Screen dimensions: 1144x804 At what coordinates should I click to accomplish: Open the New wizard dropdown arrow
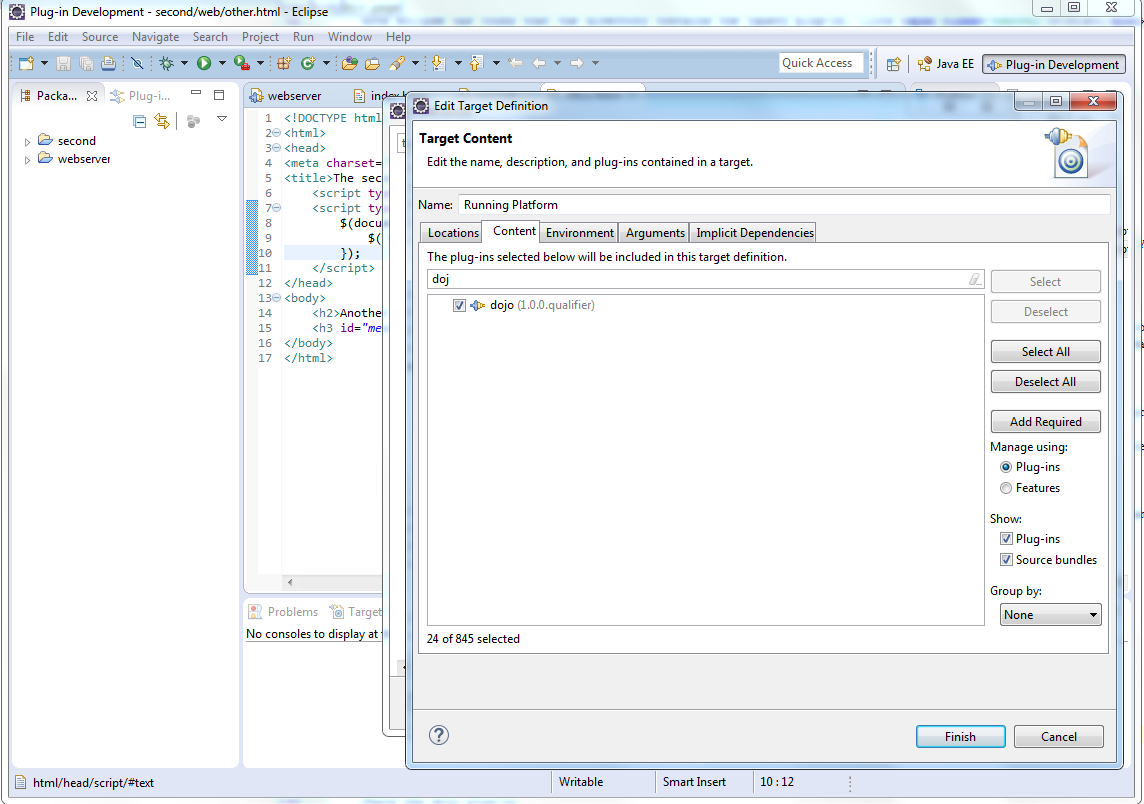tap(45, 63)
